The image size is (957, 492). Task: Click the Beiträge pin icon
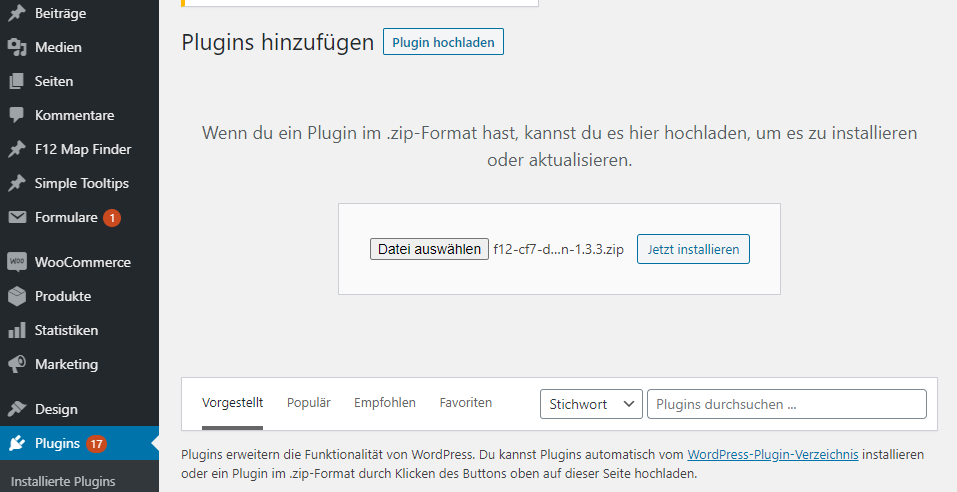(x=17, y=13)
